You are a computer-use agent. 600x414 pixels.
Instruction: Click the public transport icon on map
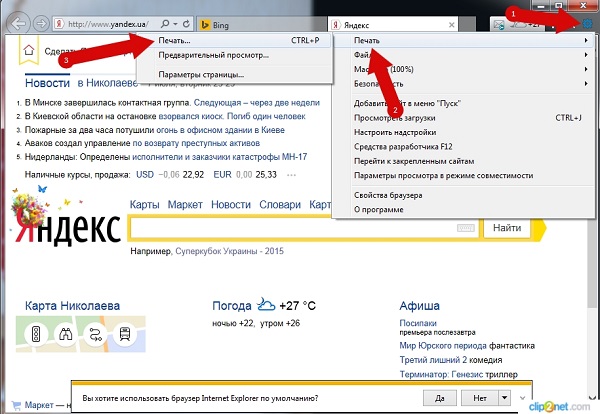[127, 334]
